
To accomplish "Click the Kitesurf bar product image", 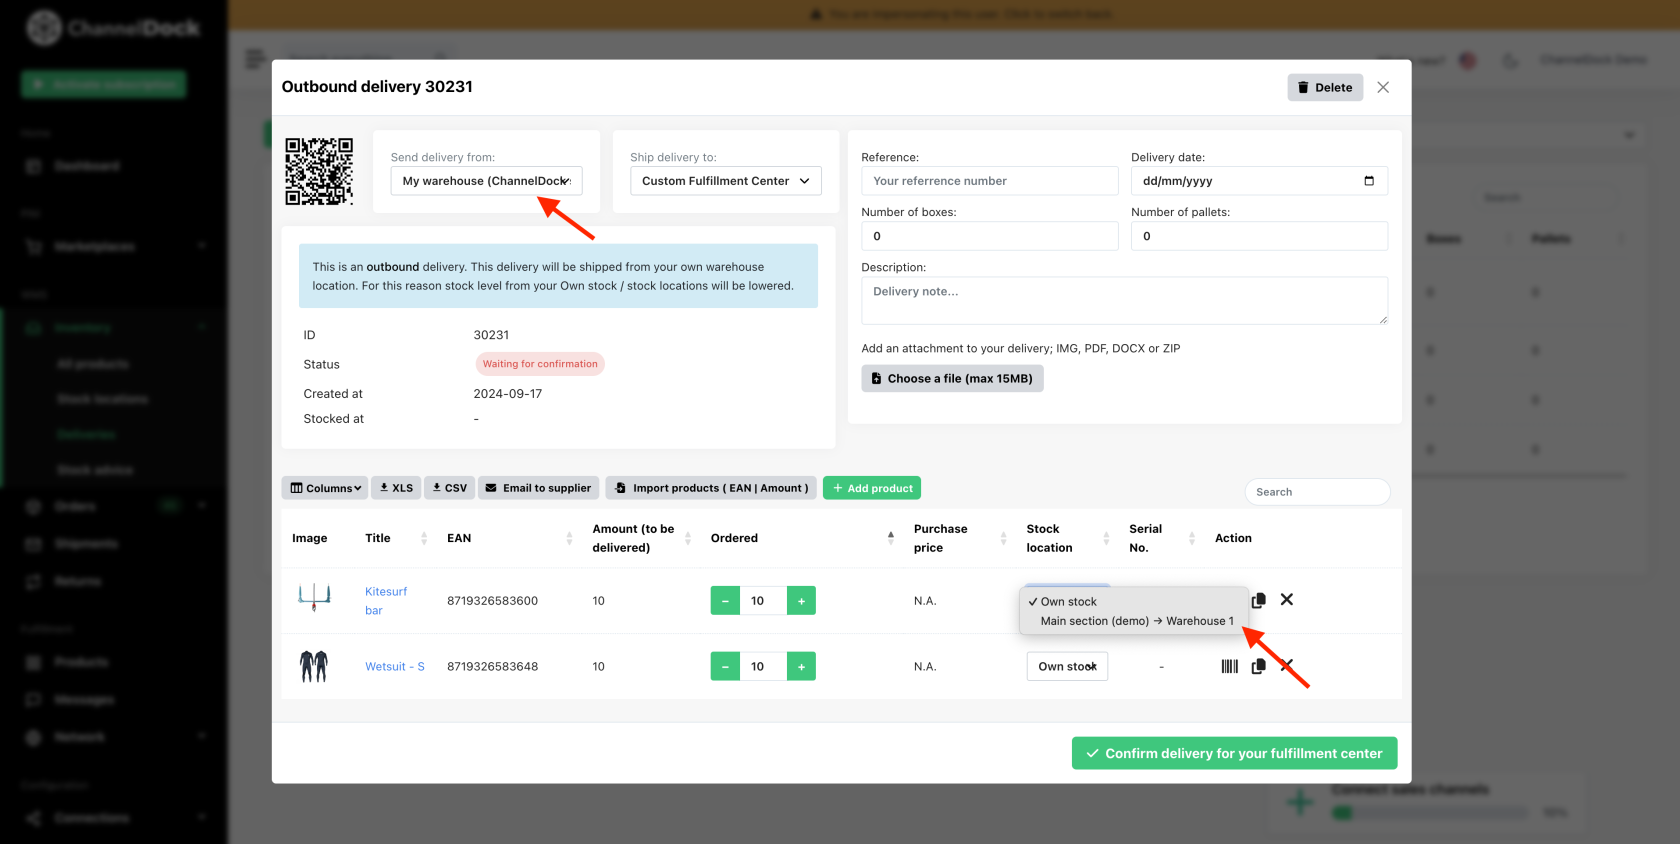I will pos(314,598).
